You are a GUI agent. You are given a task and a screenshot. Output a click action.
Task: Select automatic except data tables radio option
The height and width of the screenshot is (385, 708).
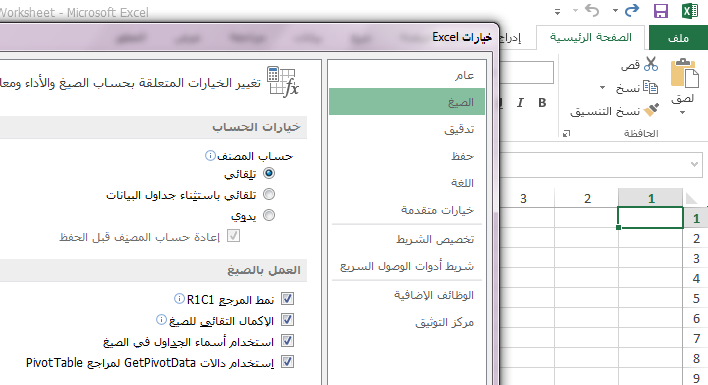point(269,194)
